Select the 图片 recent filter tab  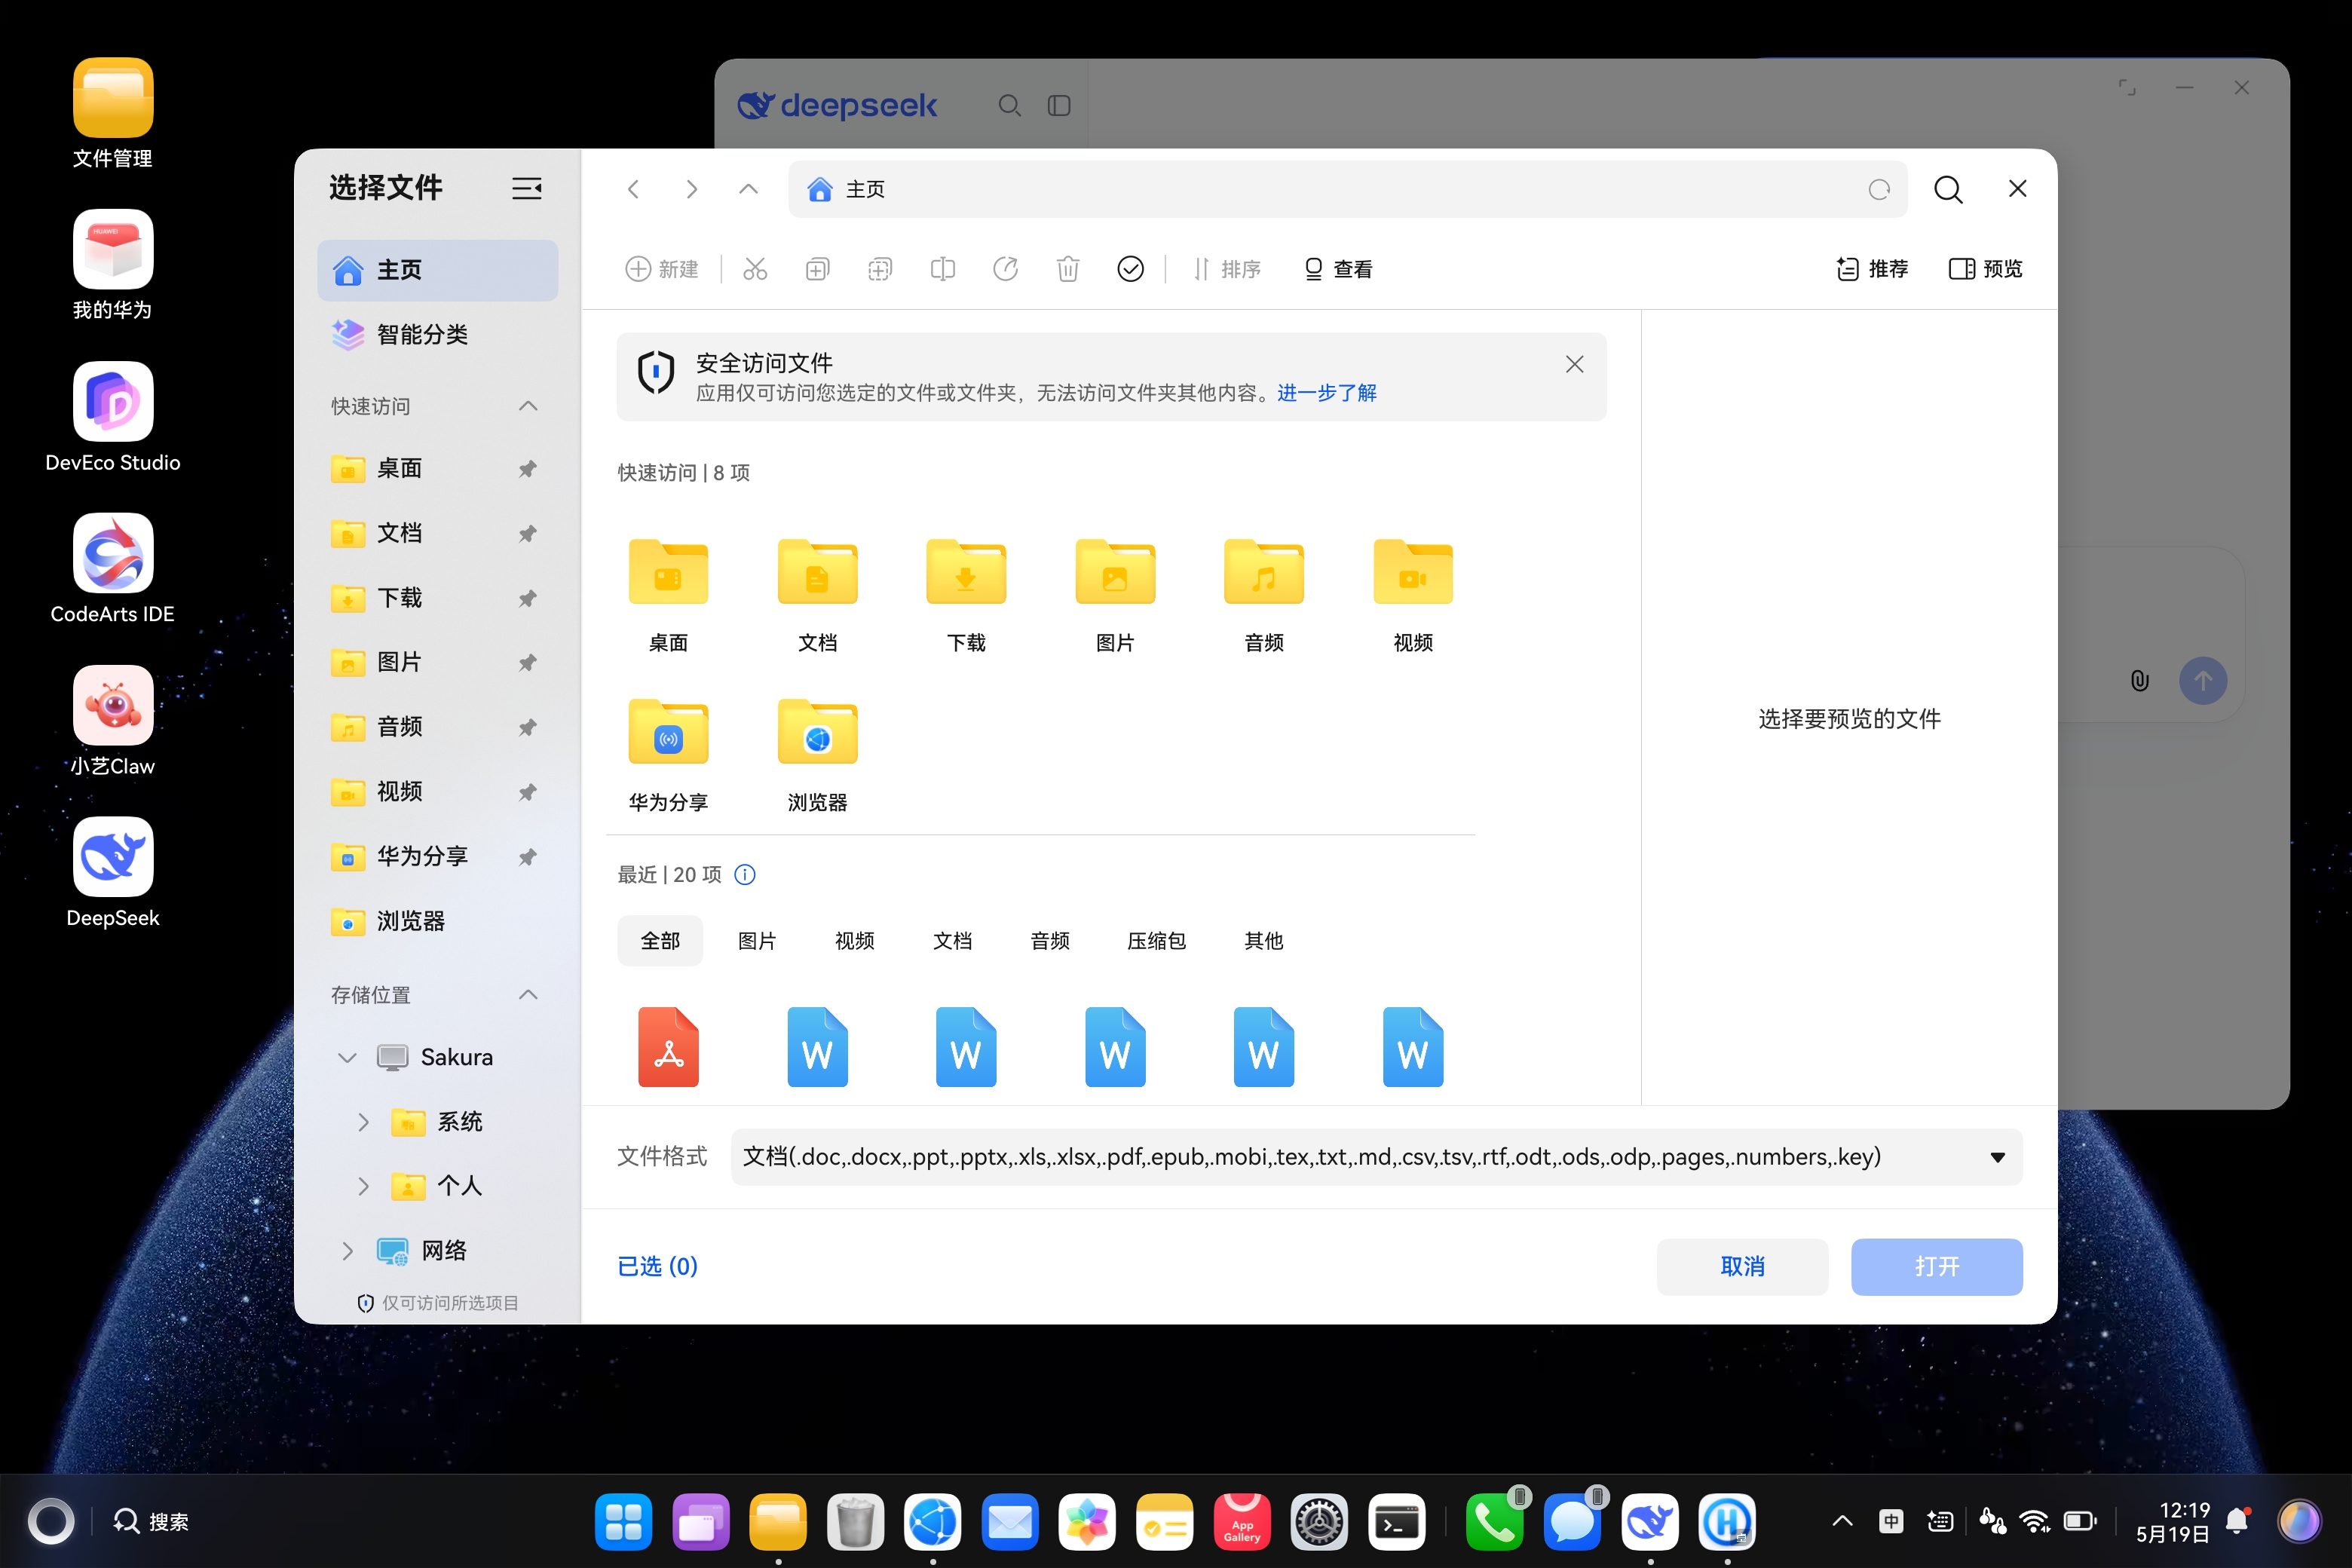click(757, 941)
